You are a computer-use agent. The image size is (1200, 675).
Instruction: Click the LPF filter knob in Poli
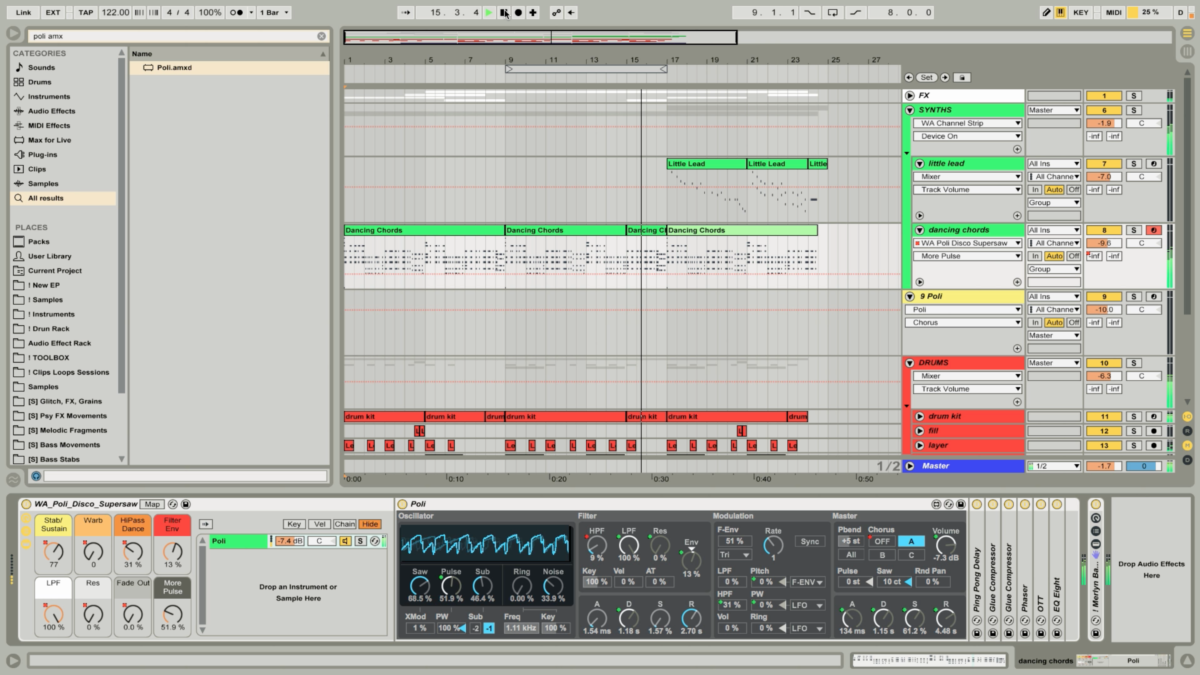point(630,545)
